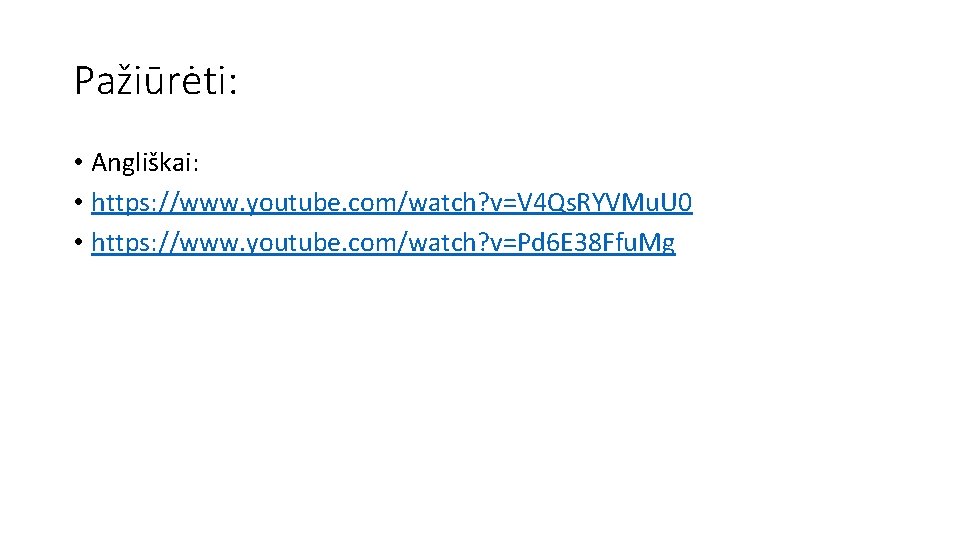Open the YouTube link ending in Pd6E38FfuMg

pyautogui.click(x=383, y=243)
